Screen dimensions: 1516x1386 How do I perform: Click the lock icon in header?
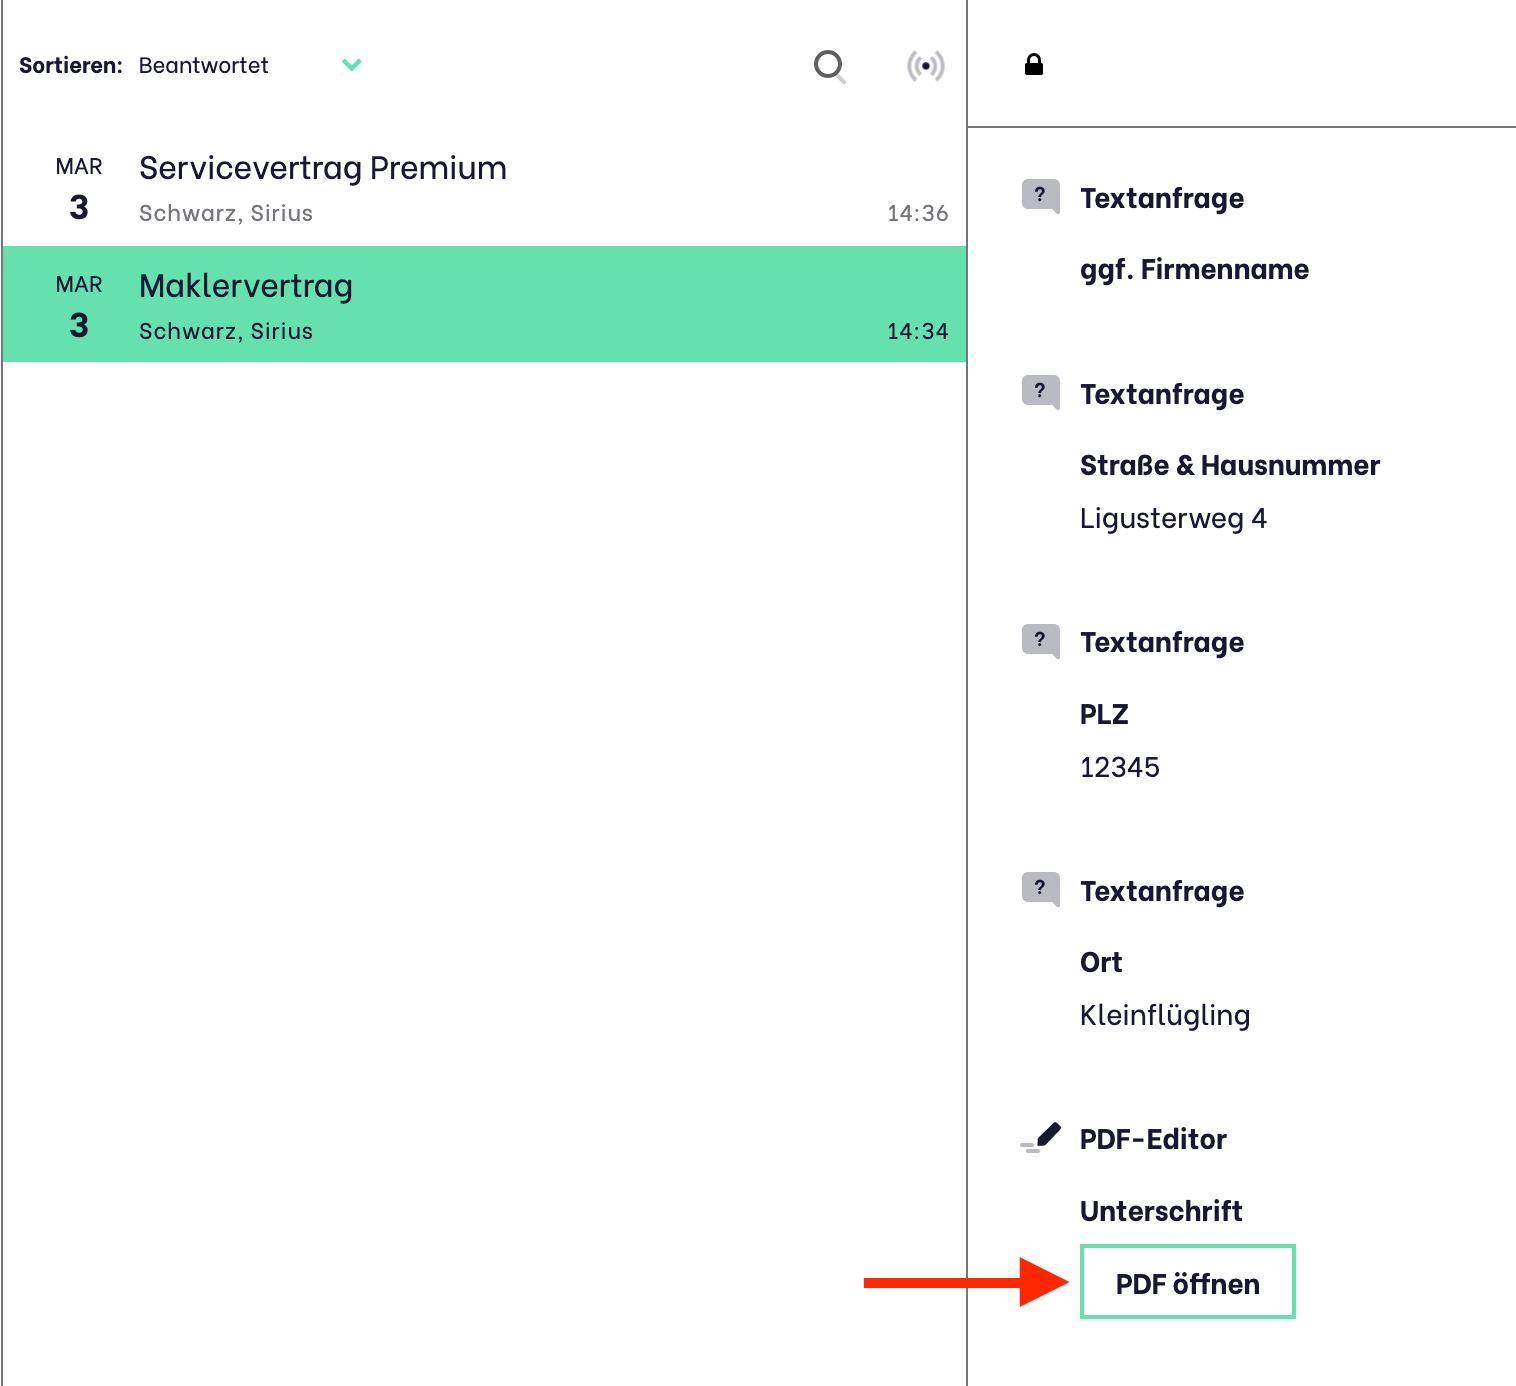click(1034, 65)
